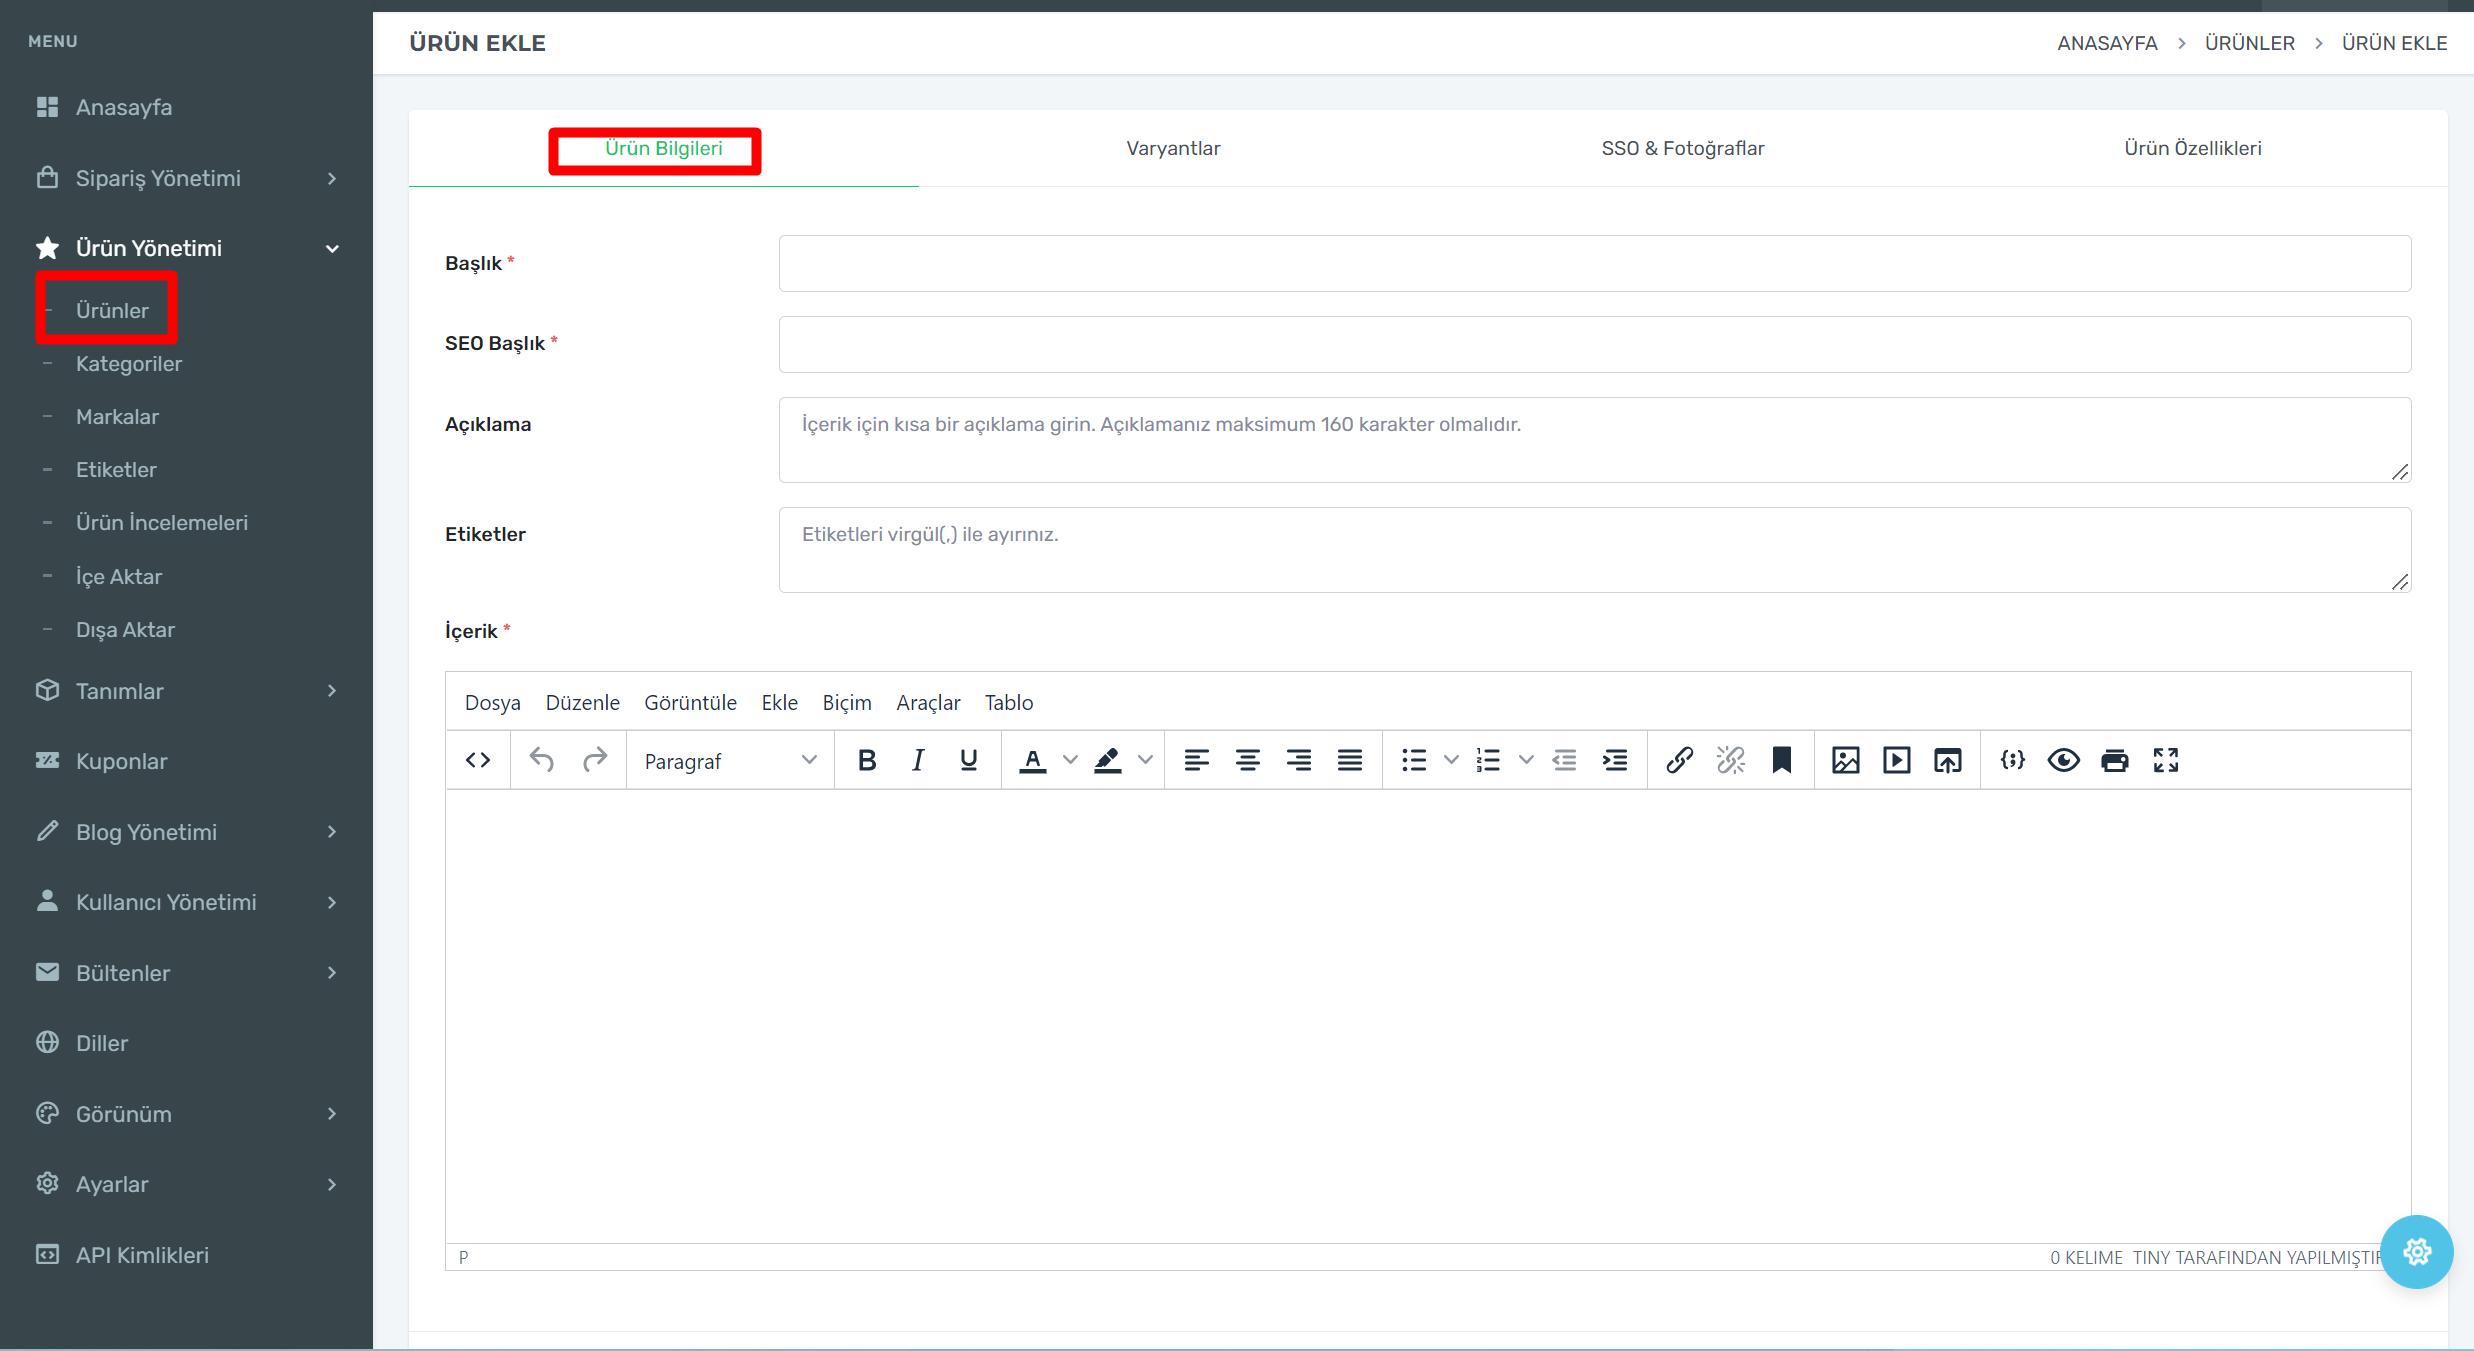Click ÜRÜNLER breadcrumb link
The image size is (2474, 1351).
pos(2249,43)
